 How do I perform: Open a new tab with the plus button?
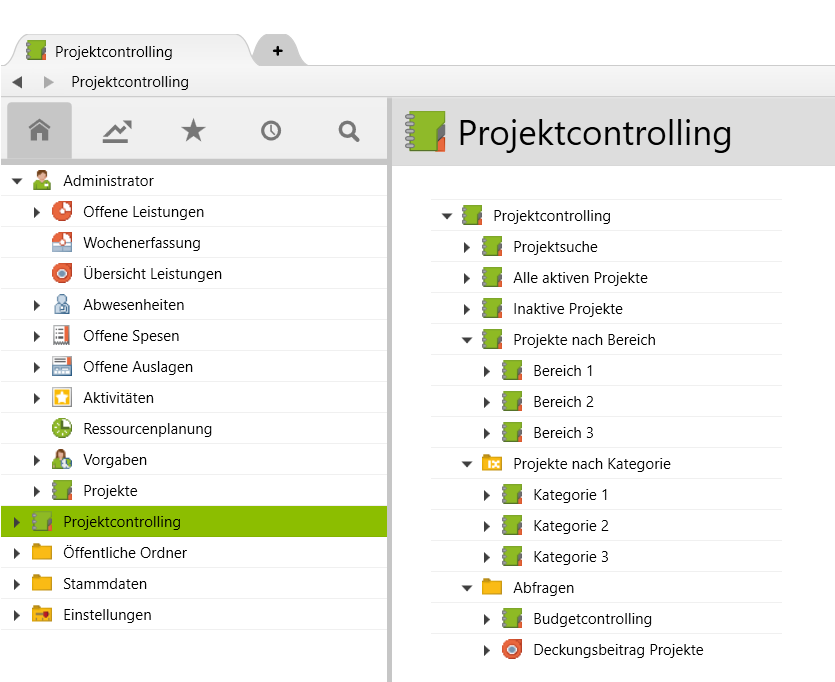click(x=277, y=49)
